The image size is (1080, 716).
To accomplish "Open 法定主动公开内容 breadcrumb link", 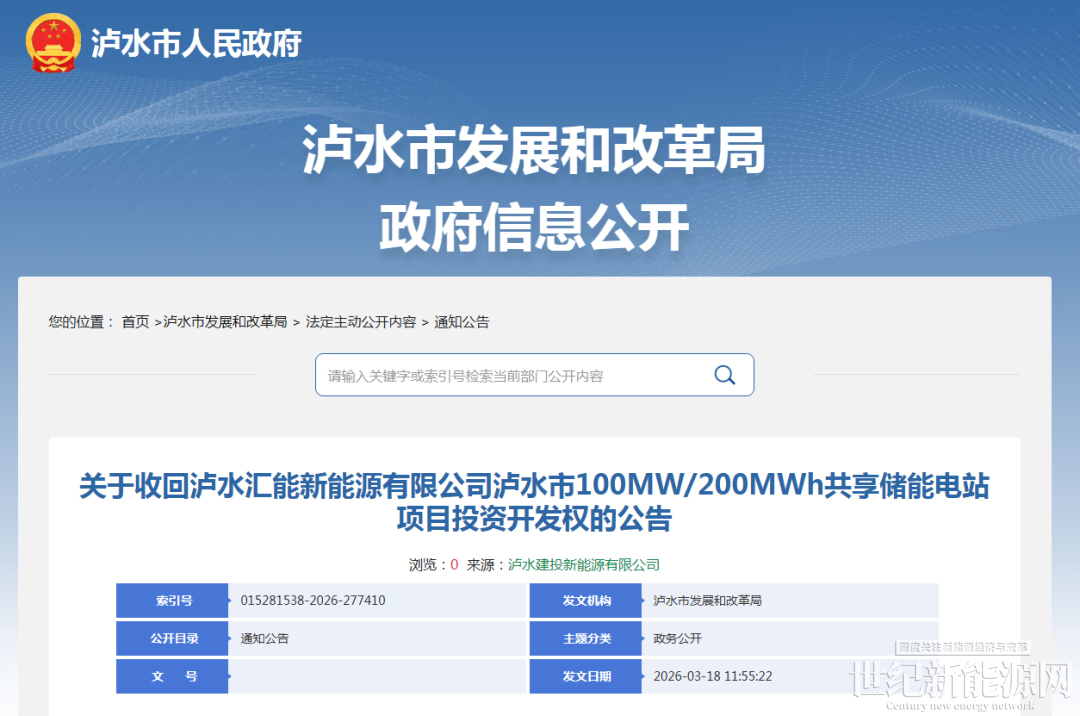I will point(361,322).
